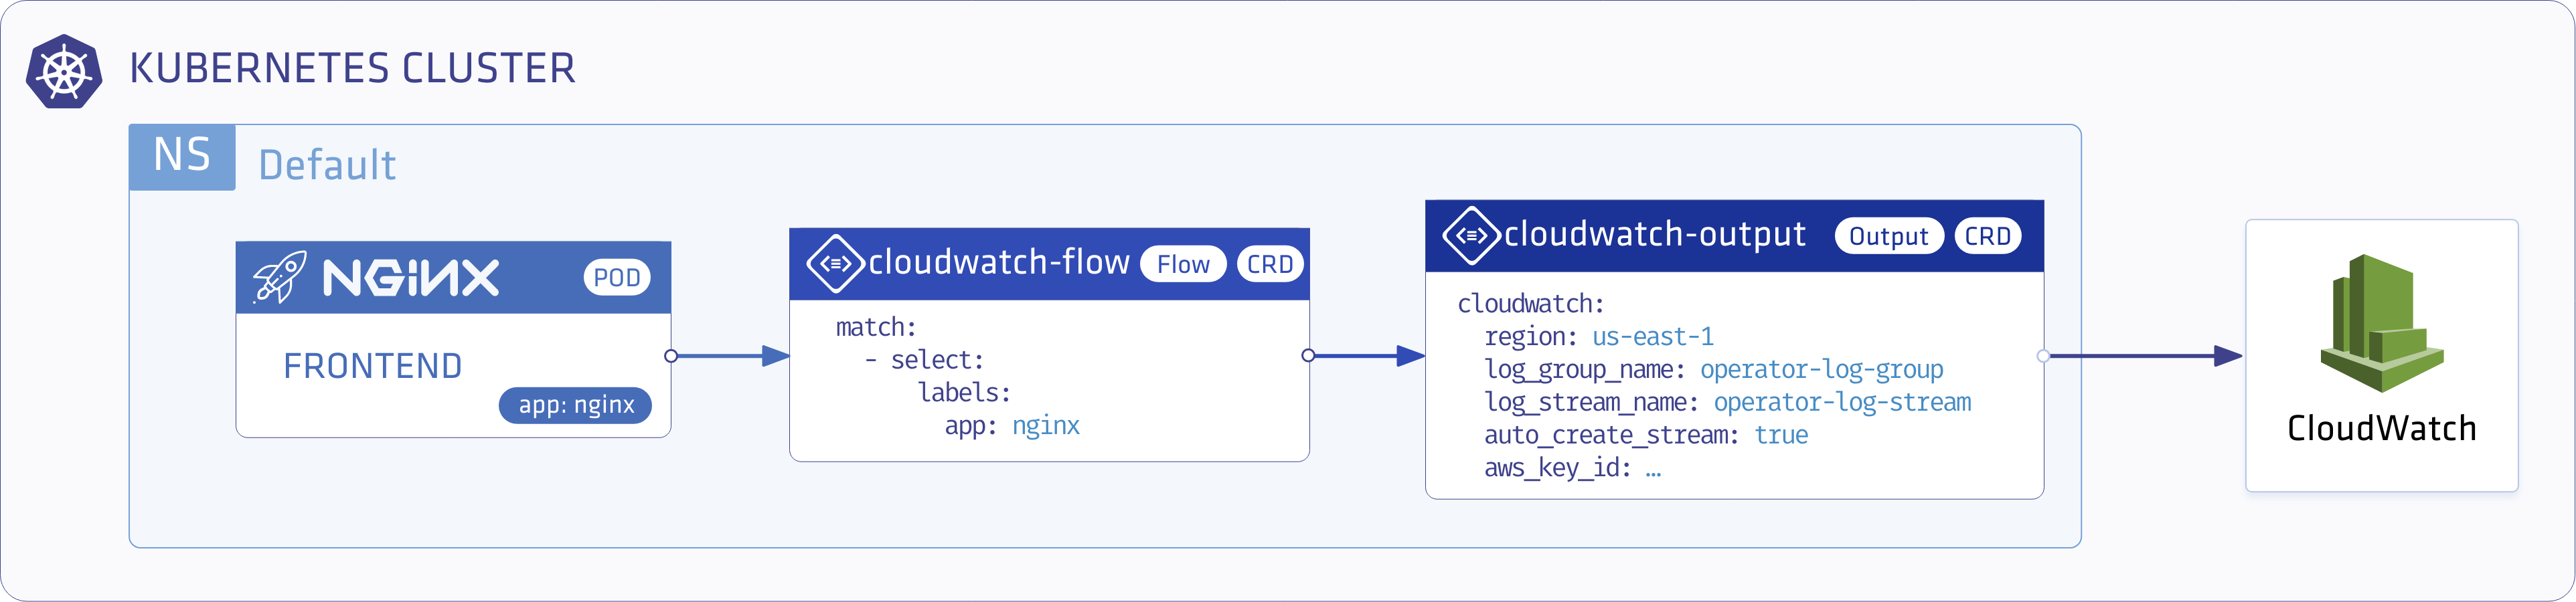Click the cloudwatch-flow diamond icon
This screenshot has width=2576, height=602.
coord(835,264)
